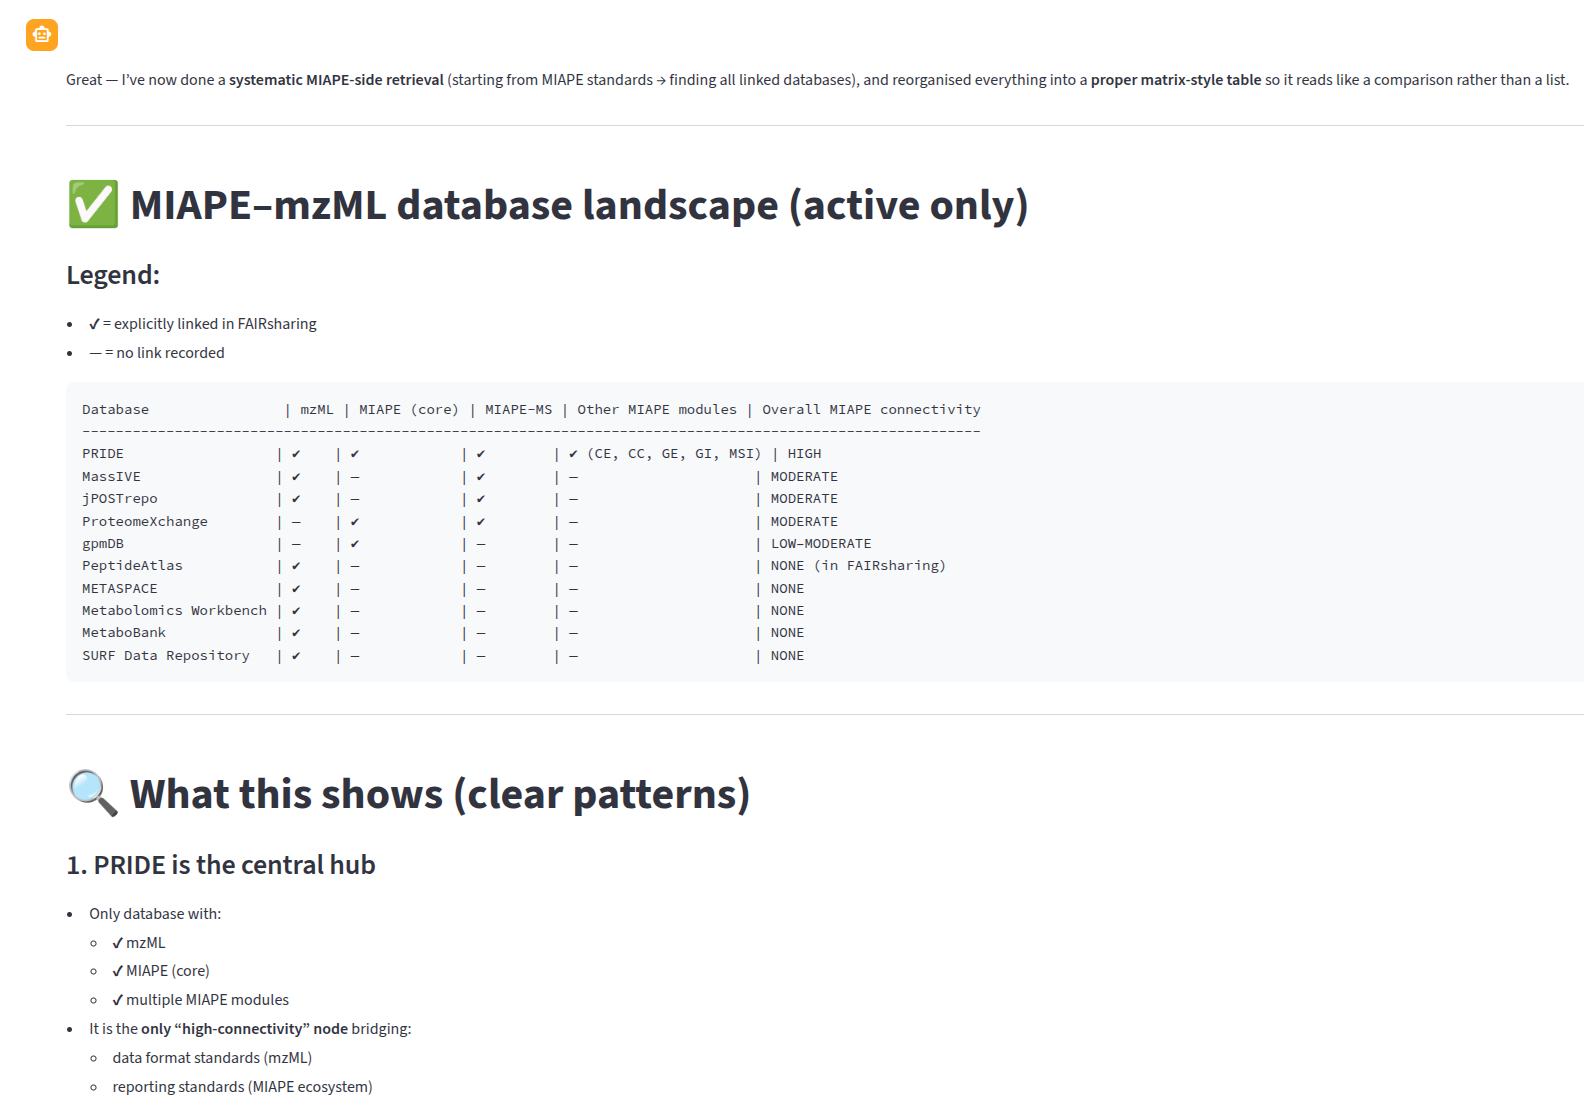Click '✓ multiple MIAPE modules' sub-bullet
This screenshot has width=1584, height=1108.
200,1000
